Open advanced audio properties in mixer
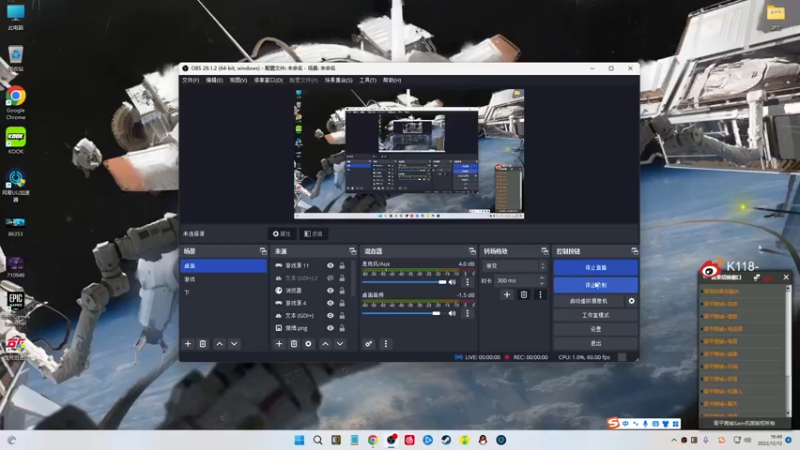The width and height of the screenshot is (800, 450). click(x=368, y=344)
